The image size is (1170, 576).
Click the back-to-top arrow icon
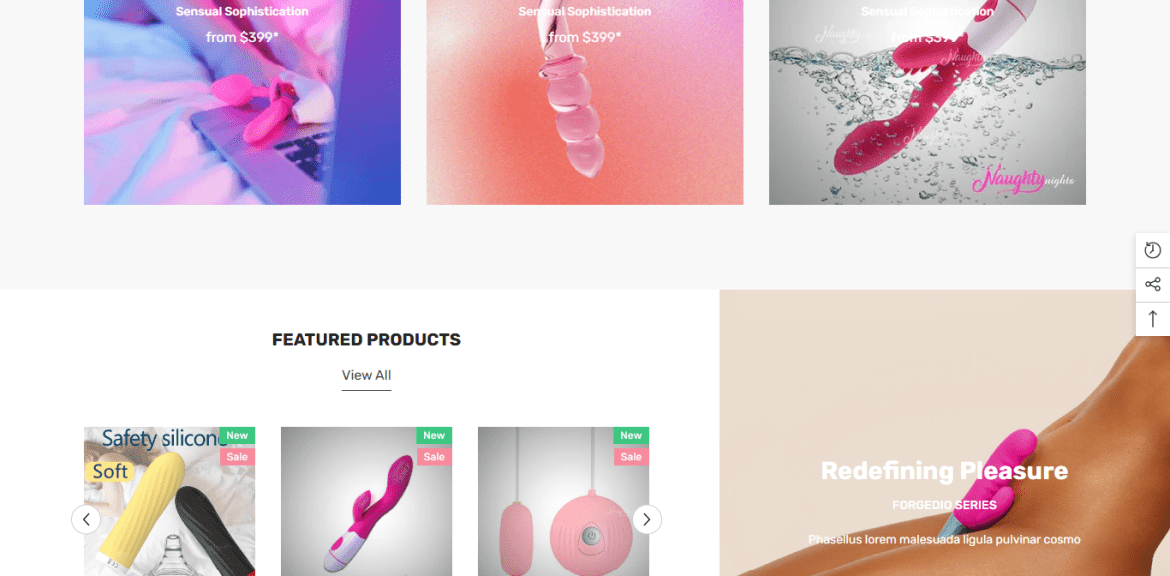(1153, 319)
